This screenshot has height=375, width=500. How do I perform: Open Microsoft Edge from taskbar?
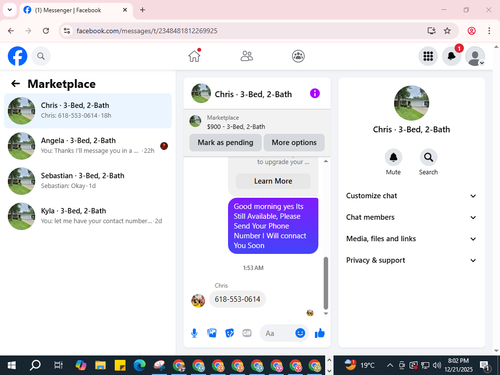[x=139, y=366]
